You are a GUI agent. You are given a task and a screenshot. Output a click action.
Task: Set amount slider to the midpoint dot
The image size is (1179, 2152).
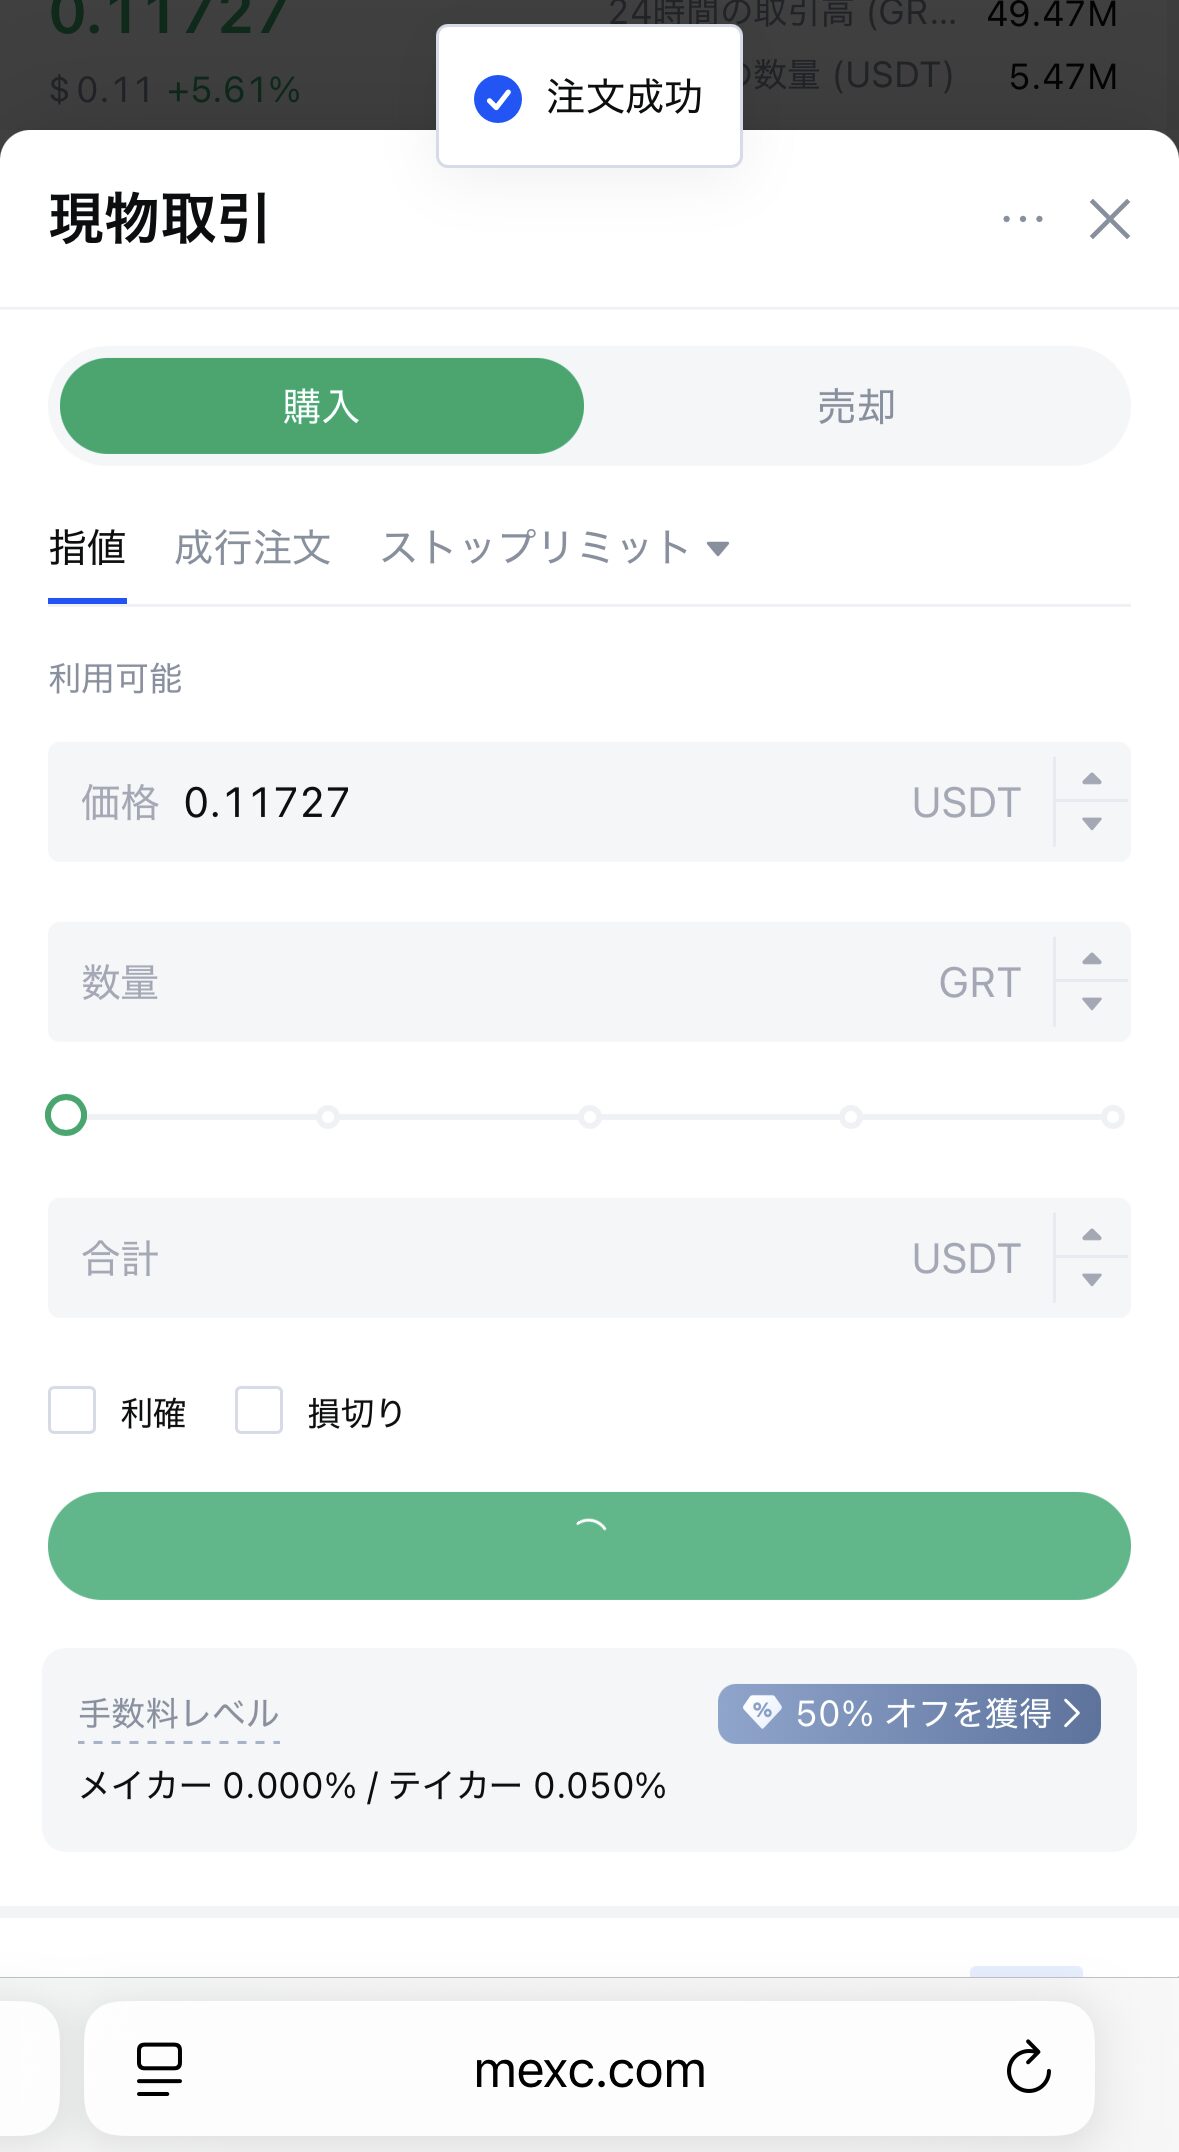(590, 1116)
